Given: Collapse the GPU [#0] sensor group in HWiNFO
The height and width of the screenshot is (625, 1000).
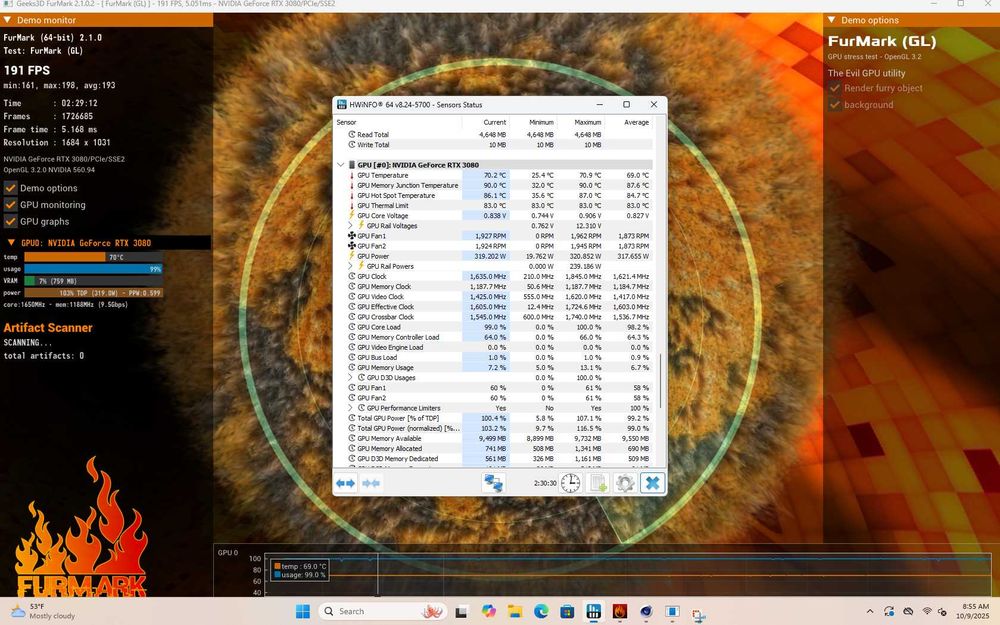Looking at the screenshot, I should click(341, 165).
